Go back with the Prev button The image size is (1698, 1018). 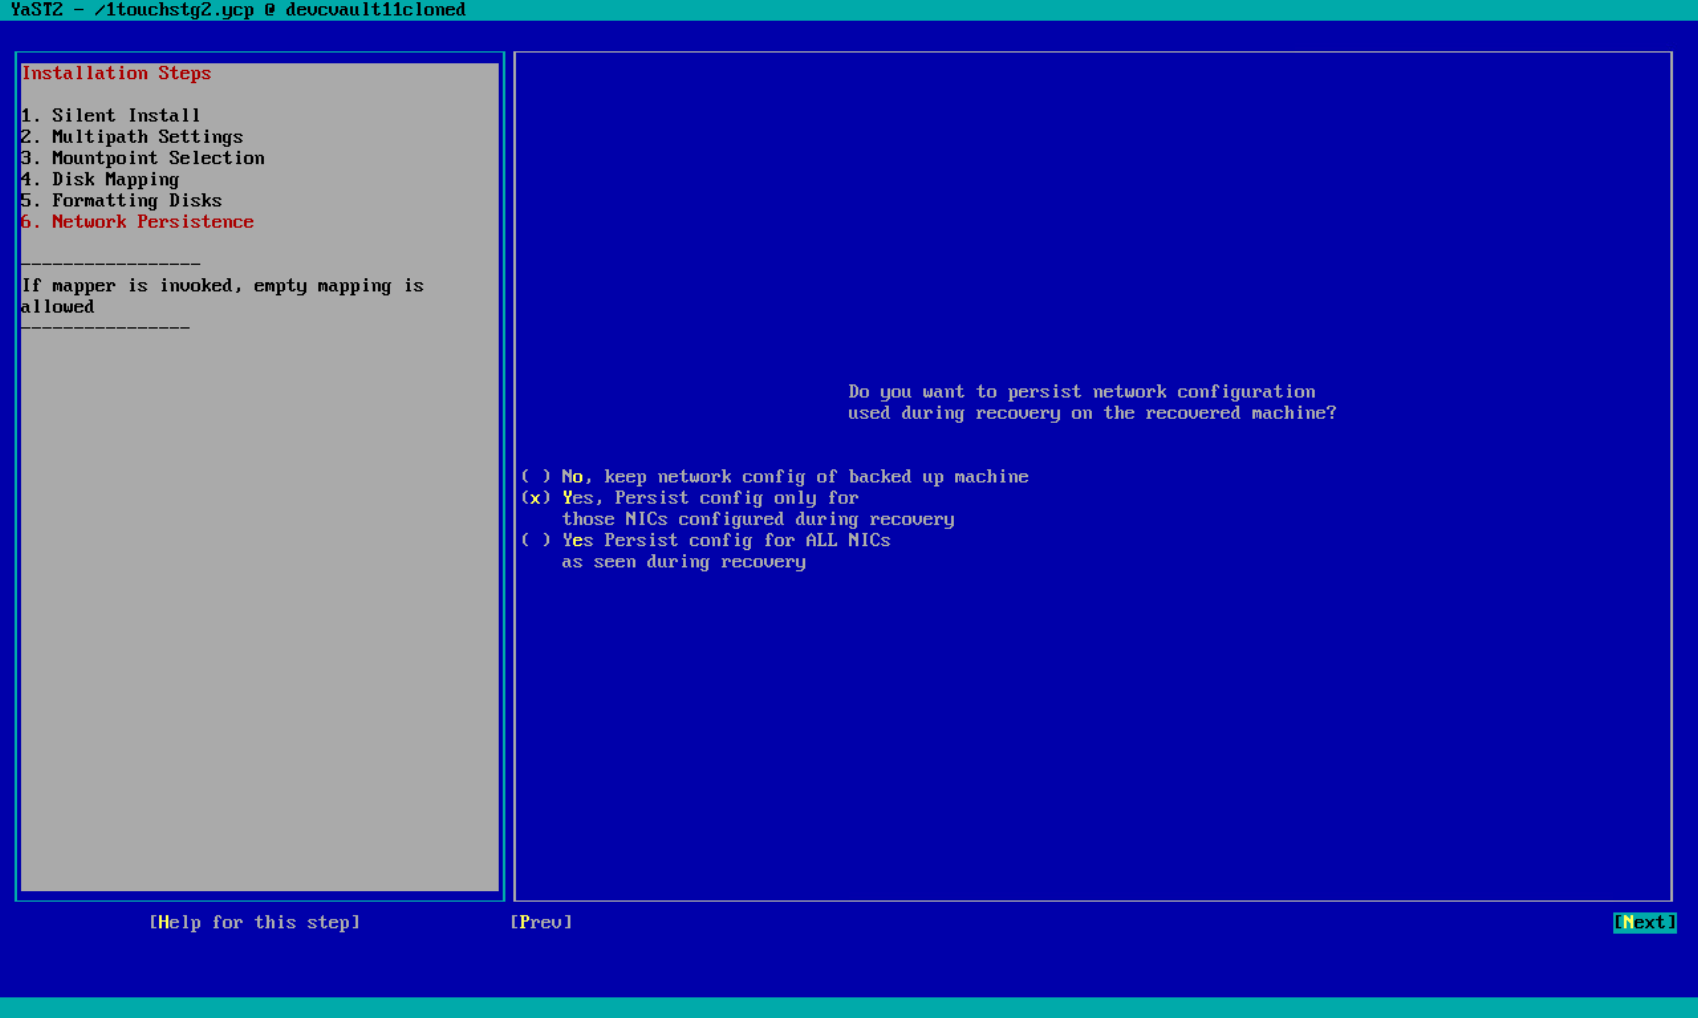click(x=541, y=922)
